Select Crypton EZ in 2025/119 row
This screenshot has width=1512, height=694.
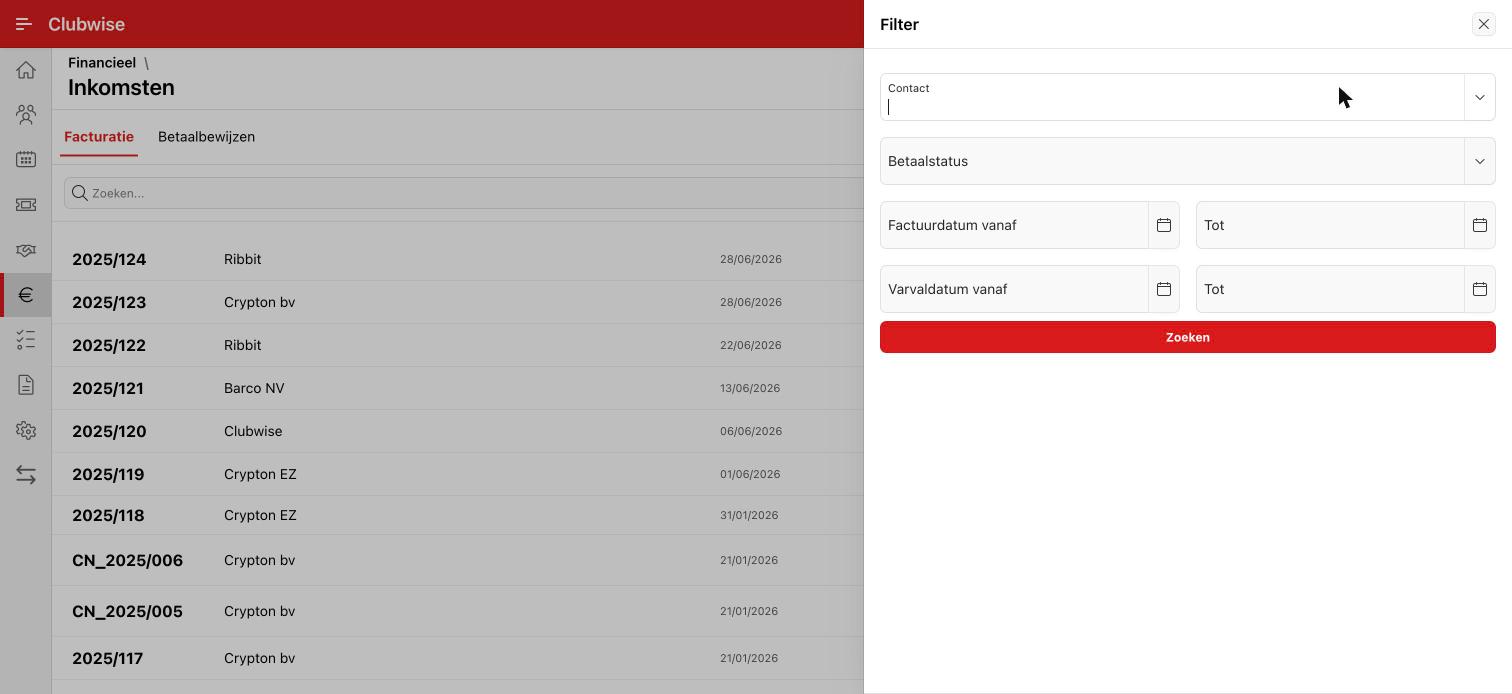coord(260,474)
